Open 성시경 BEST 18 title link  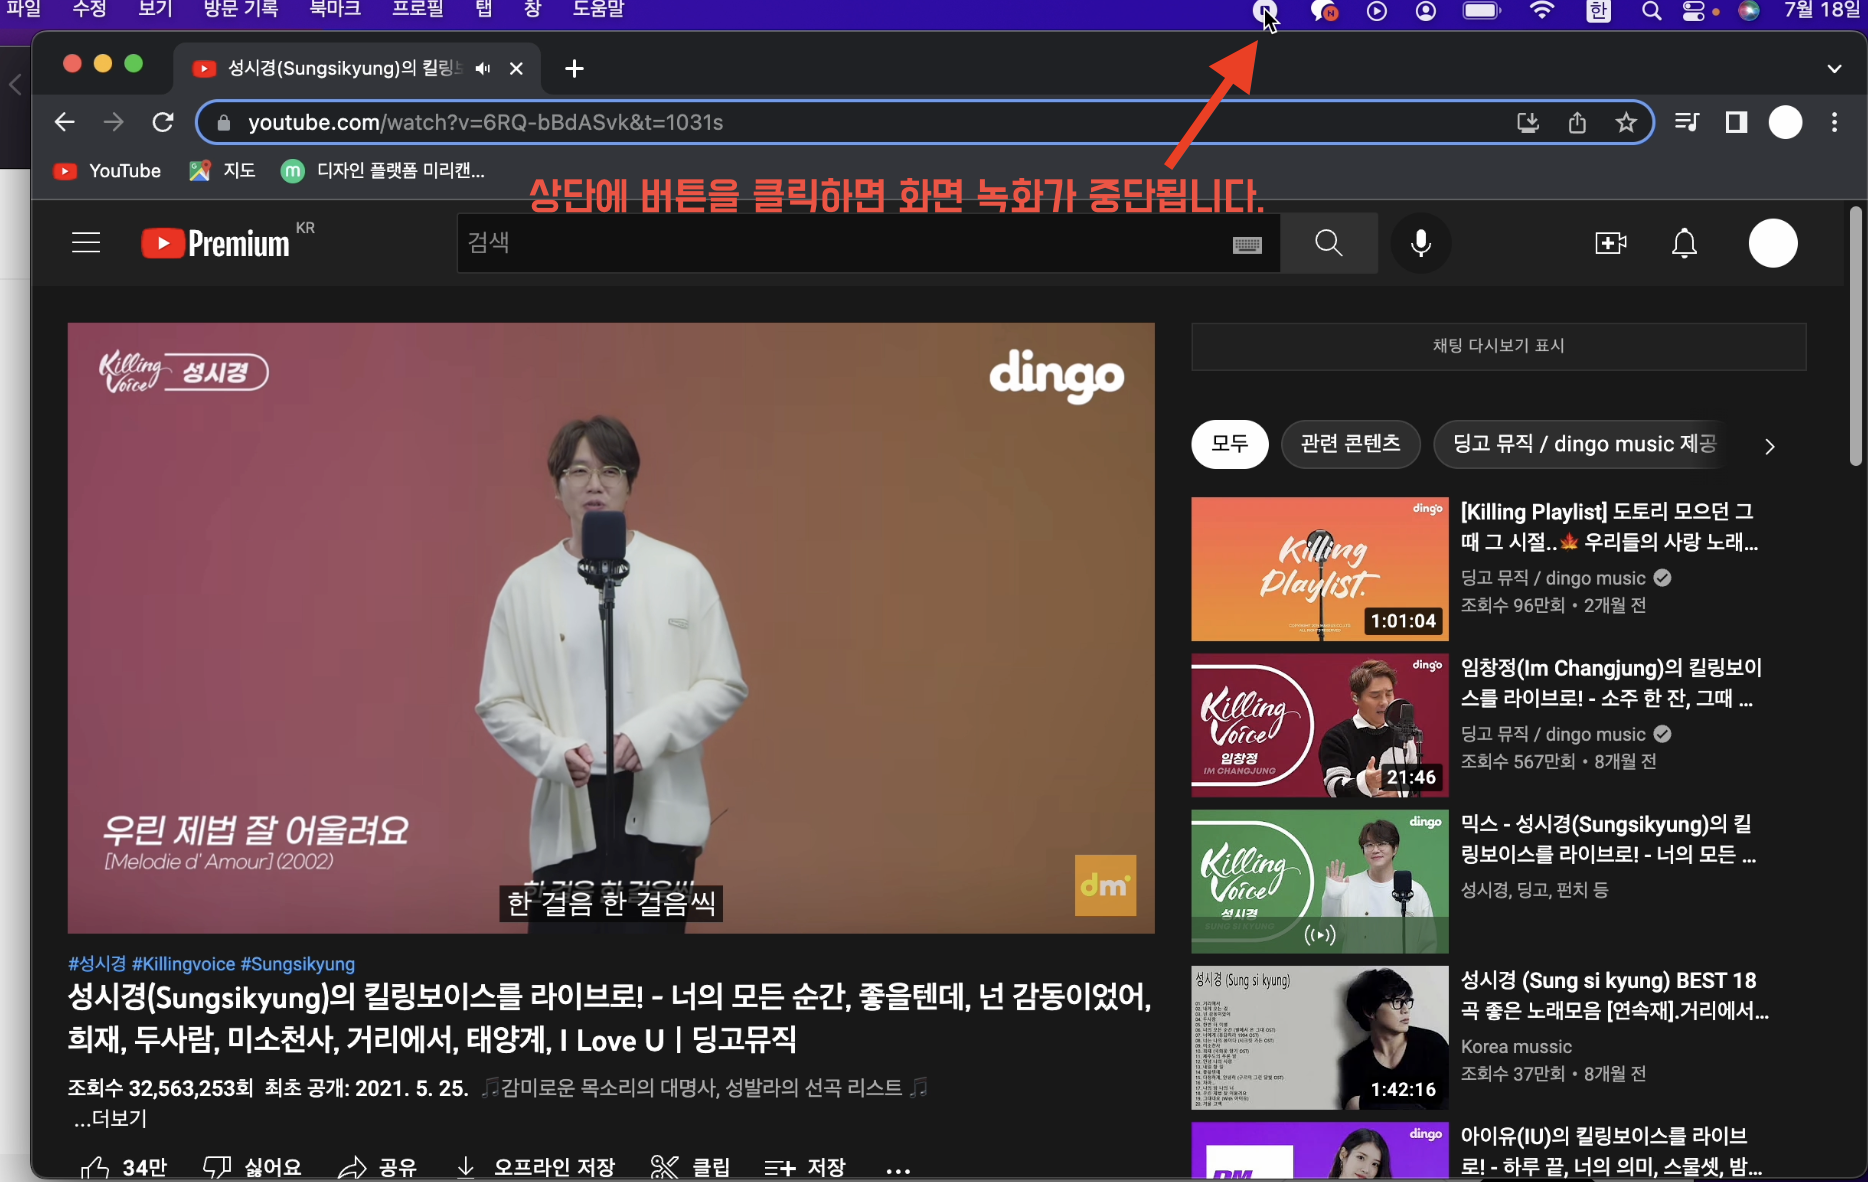1614,995
